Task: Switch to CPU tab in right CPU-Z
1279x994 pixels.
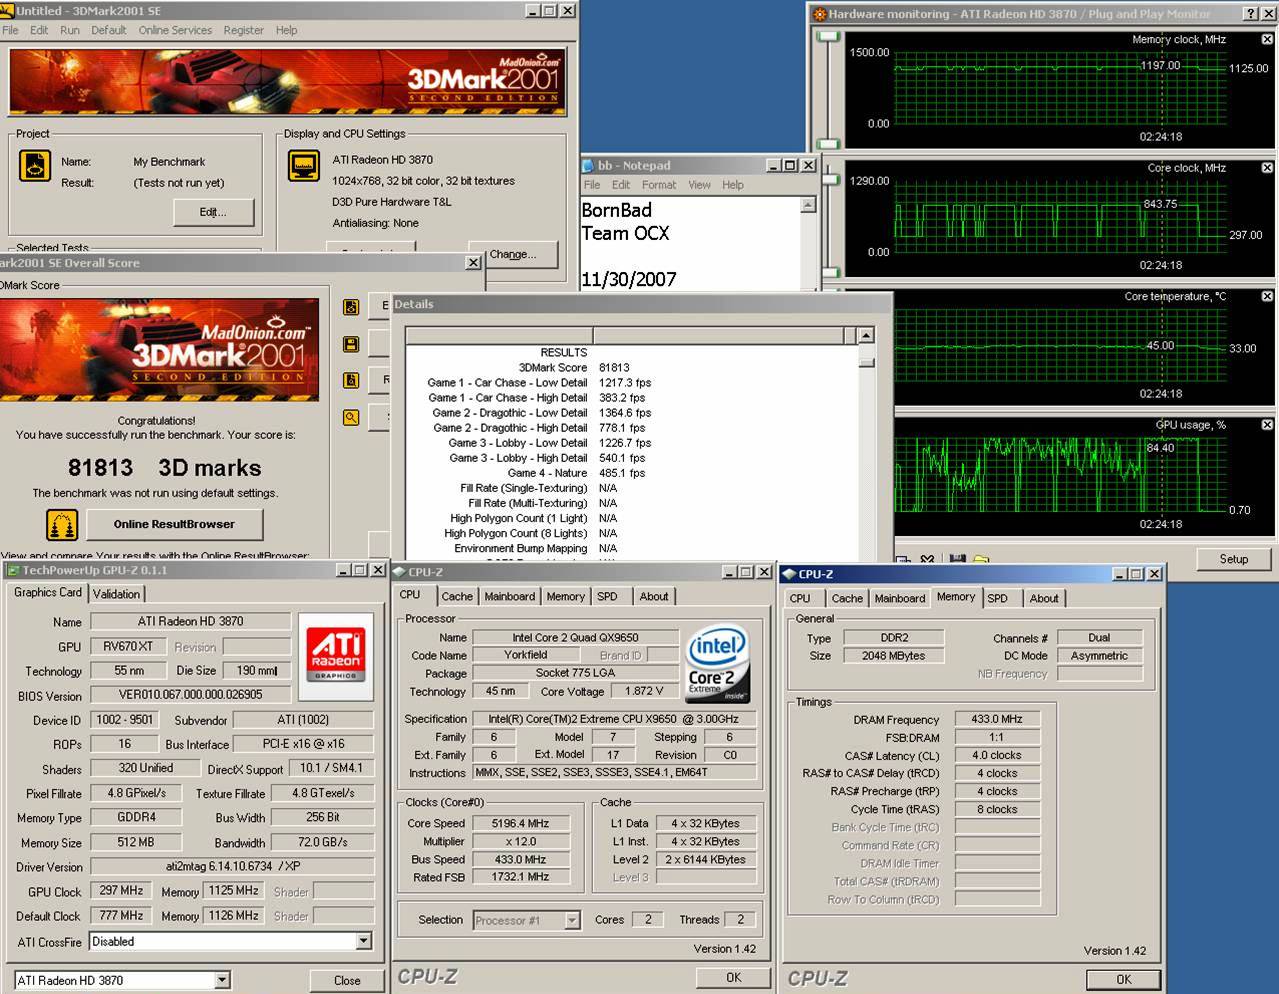Action: point(800,598)
